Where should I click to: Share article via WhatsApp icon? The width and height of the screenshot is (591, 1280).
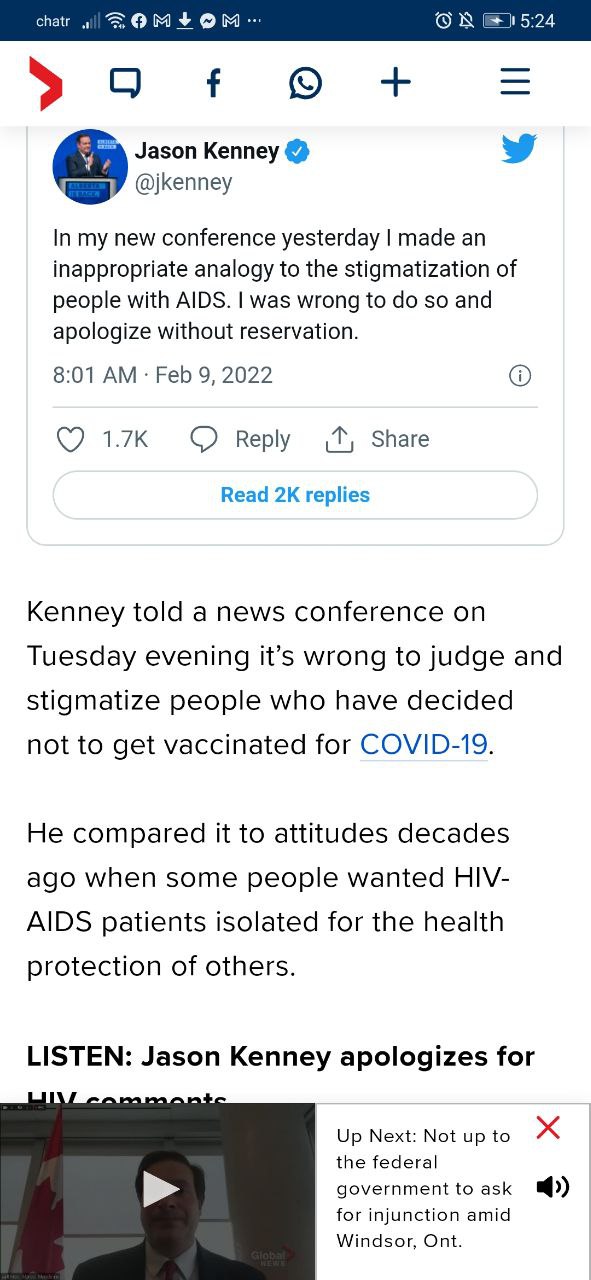tap(305, 82)
